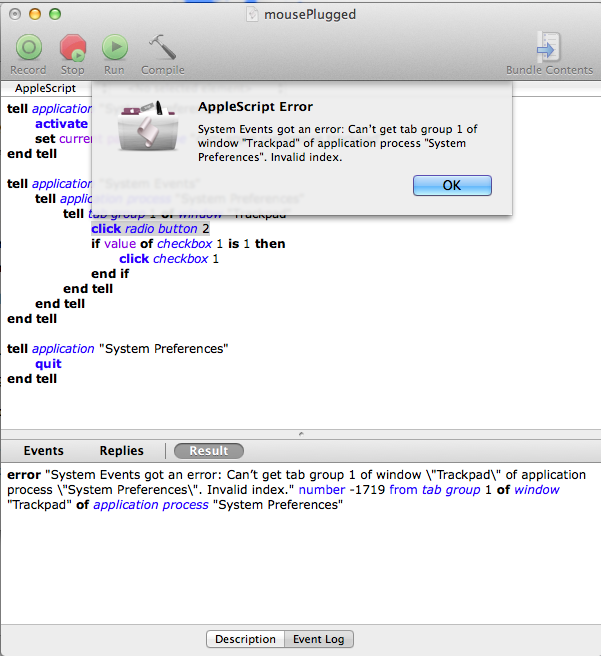Switch to the Events log tab
The image size is (601, 656).
[43, 451]
